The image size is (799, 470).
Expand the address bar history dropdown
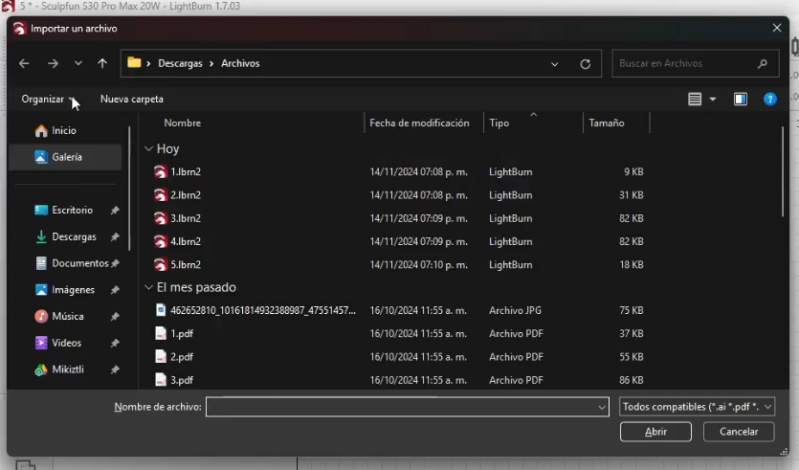pyautogui.click(x=554, y=64)
